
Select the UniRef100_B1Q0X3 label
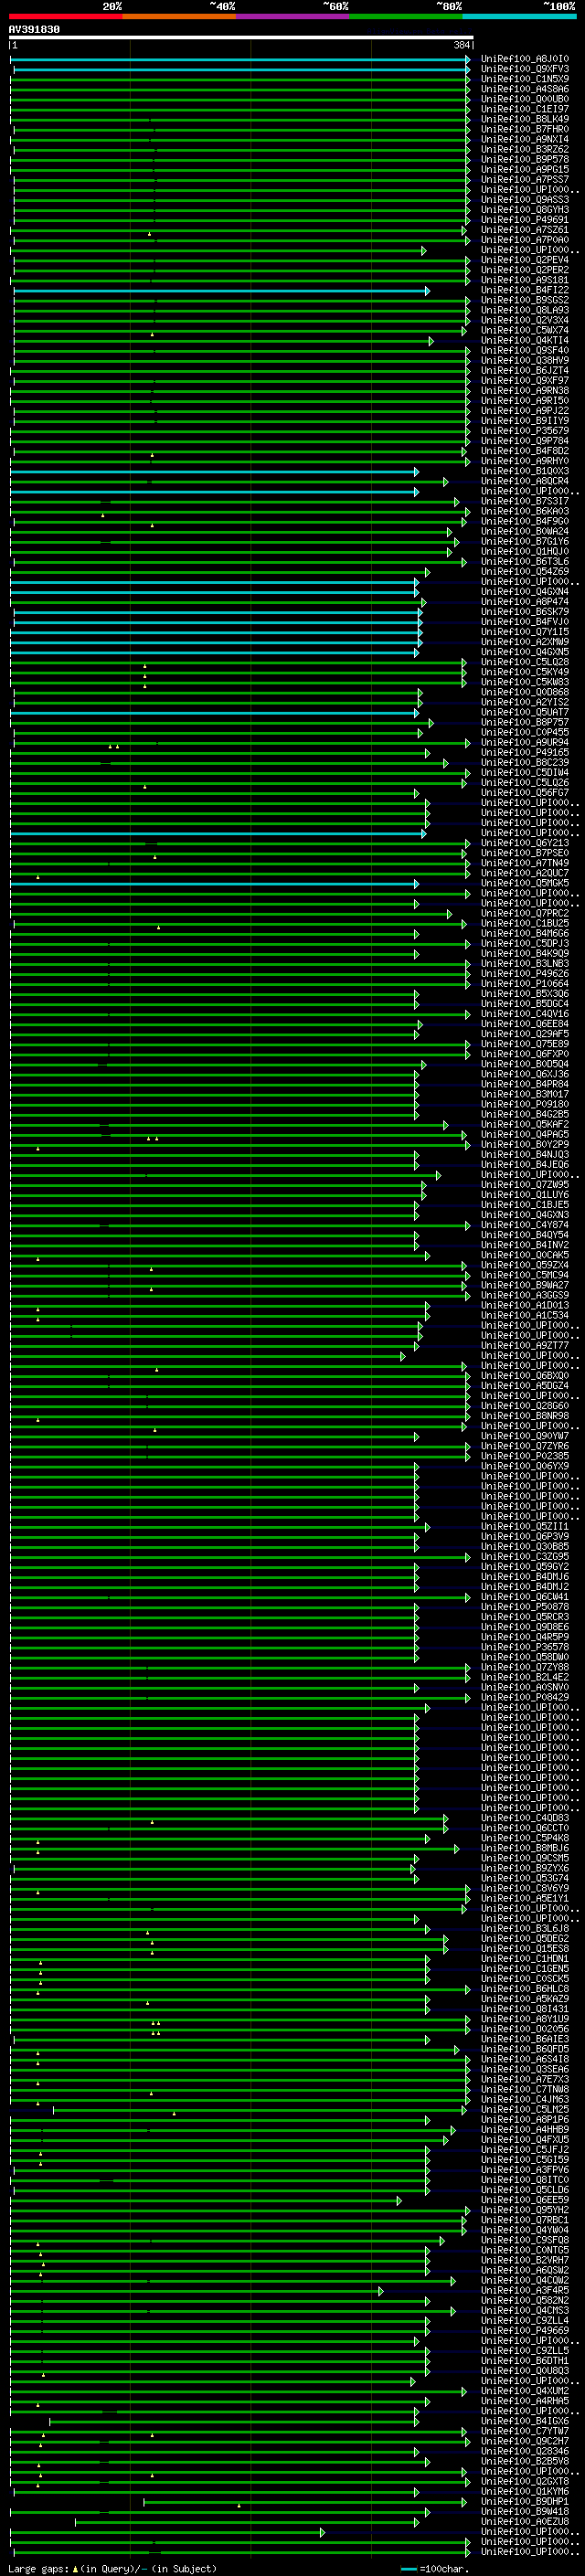pyautogui.click(x=525, y=471)
